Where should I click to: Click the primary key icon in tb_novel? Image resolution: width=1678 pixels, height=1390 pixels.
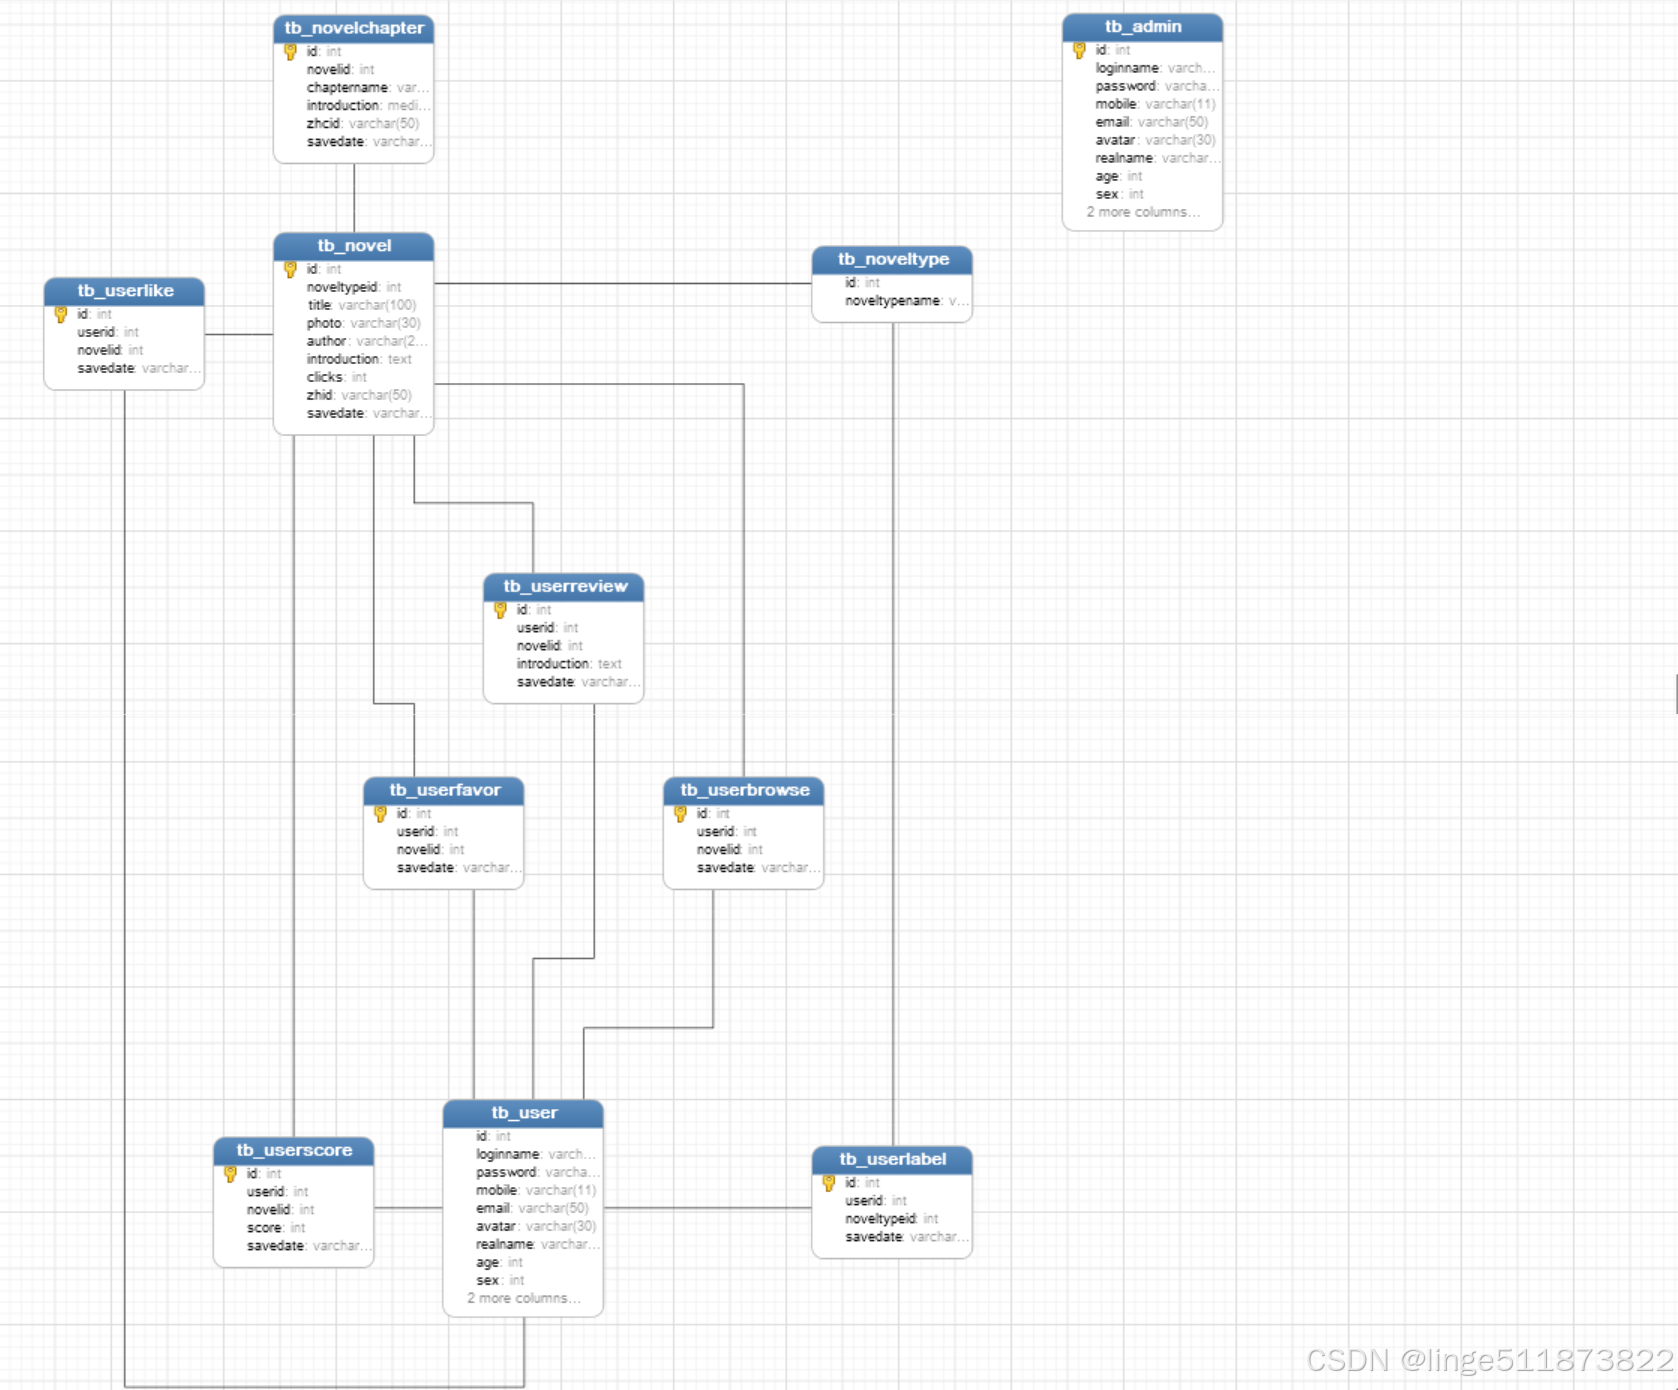tap(290, 270)
